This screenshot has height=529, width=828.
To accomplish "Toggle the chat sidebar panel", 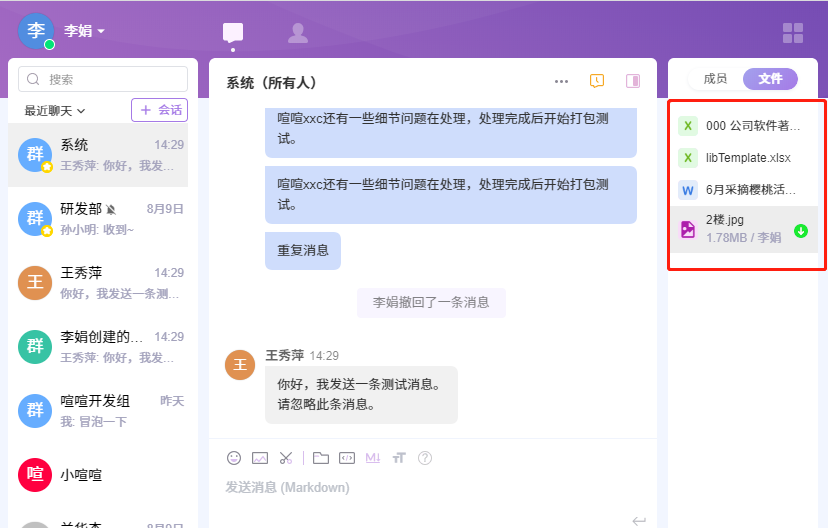I will coord(632,81).
